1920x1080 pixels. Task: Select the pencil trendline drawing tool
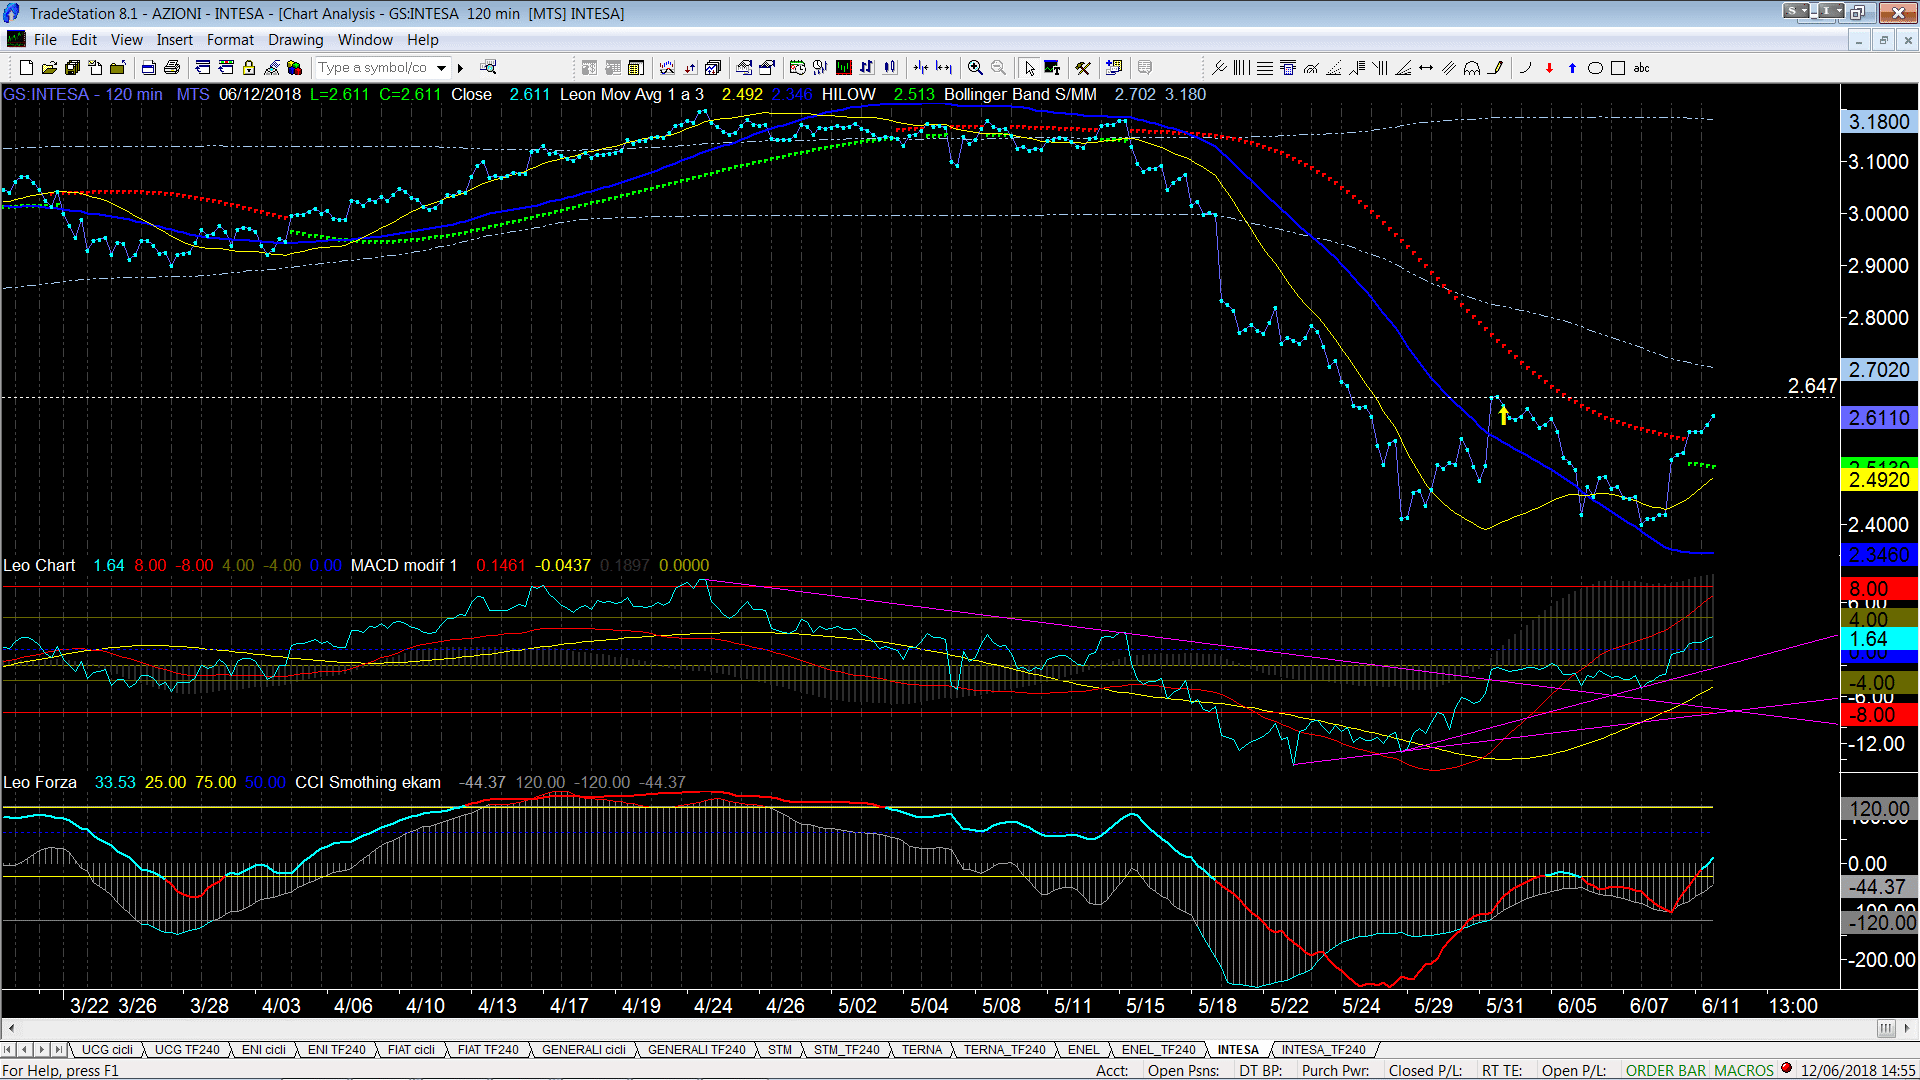click(x=1495, y=68)
